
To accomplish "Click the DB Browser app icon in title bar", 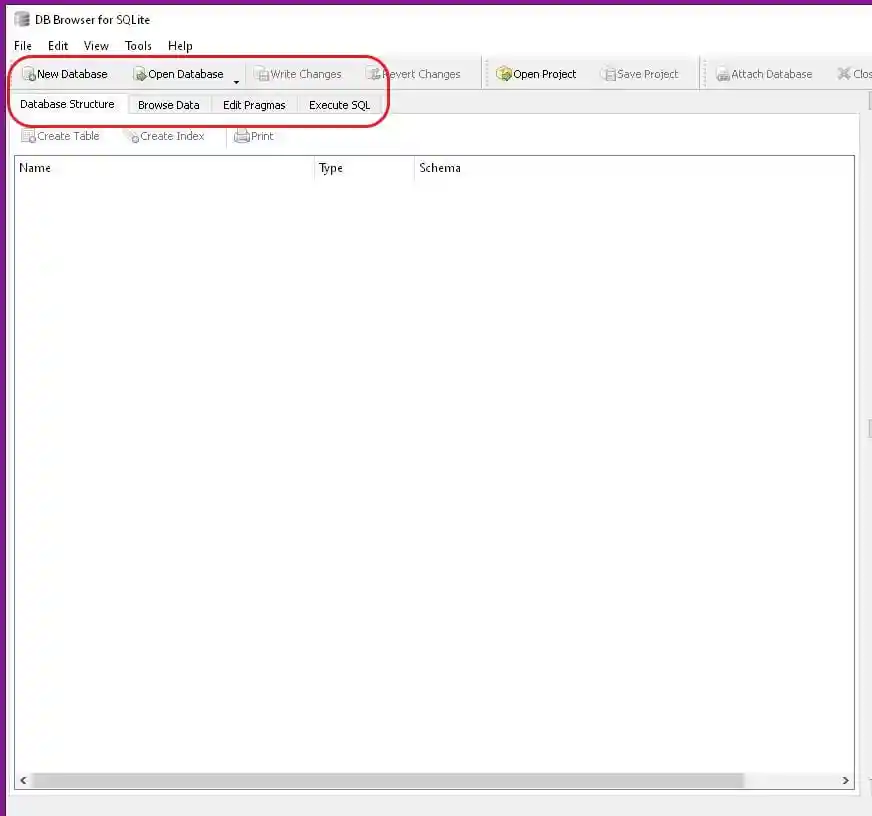I will coord(22,19).
